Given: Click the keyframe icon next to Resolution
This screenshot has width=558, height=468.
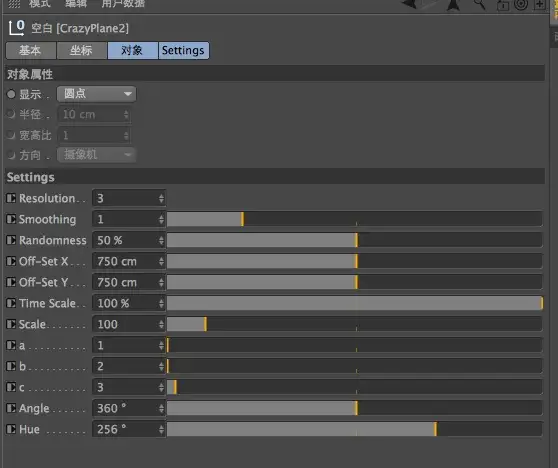Looking at the screenshot, I should [11, 198].
